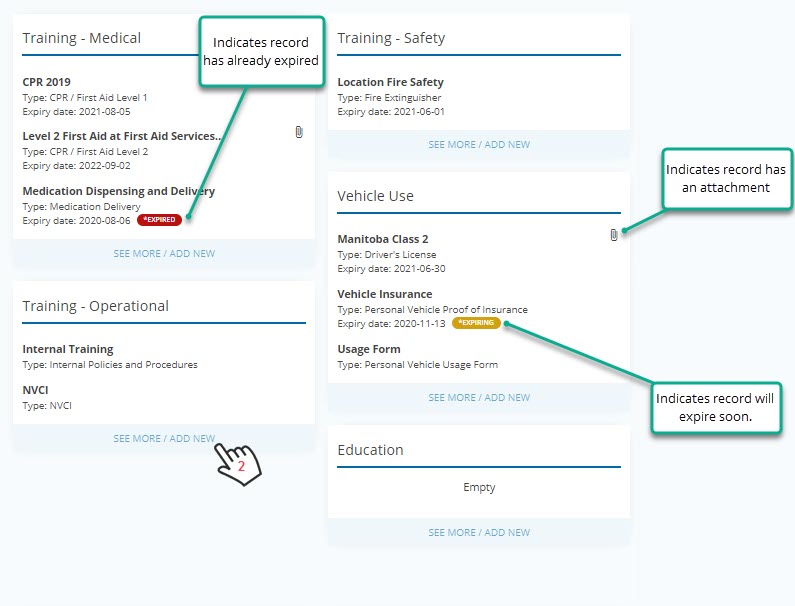795x606 pixels.
Task: Click Type: CPR / First Aid Level 1
Action: coord(85,97)
